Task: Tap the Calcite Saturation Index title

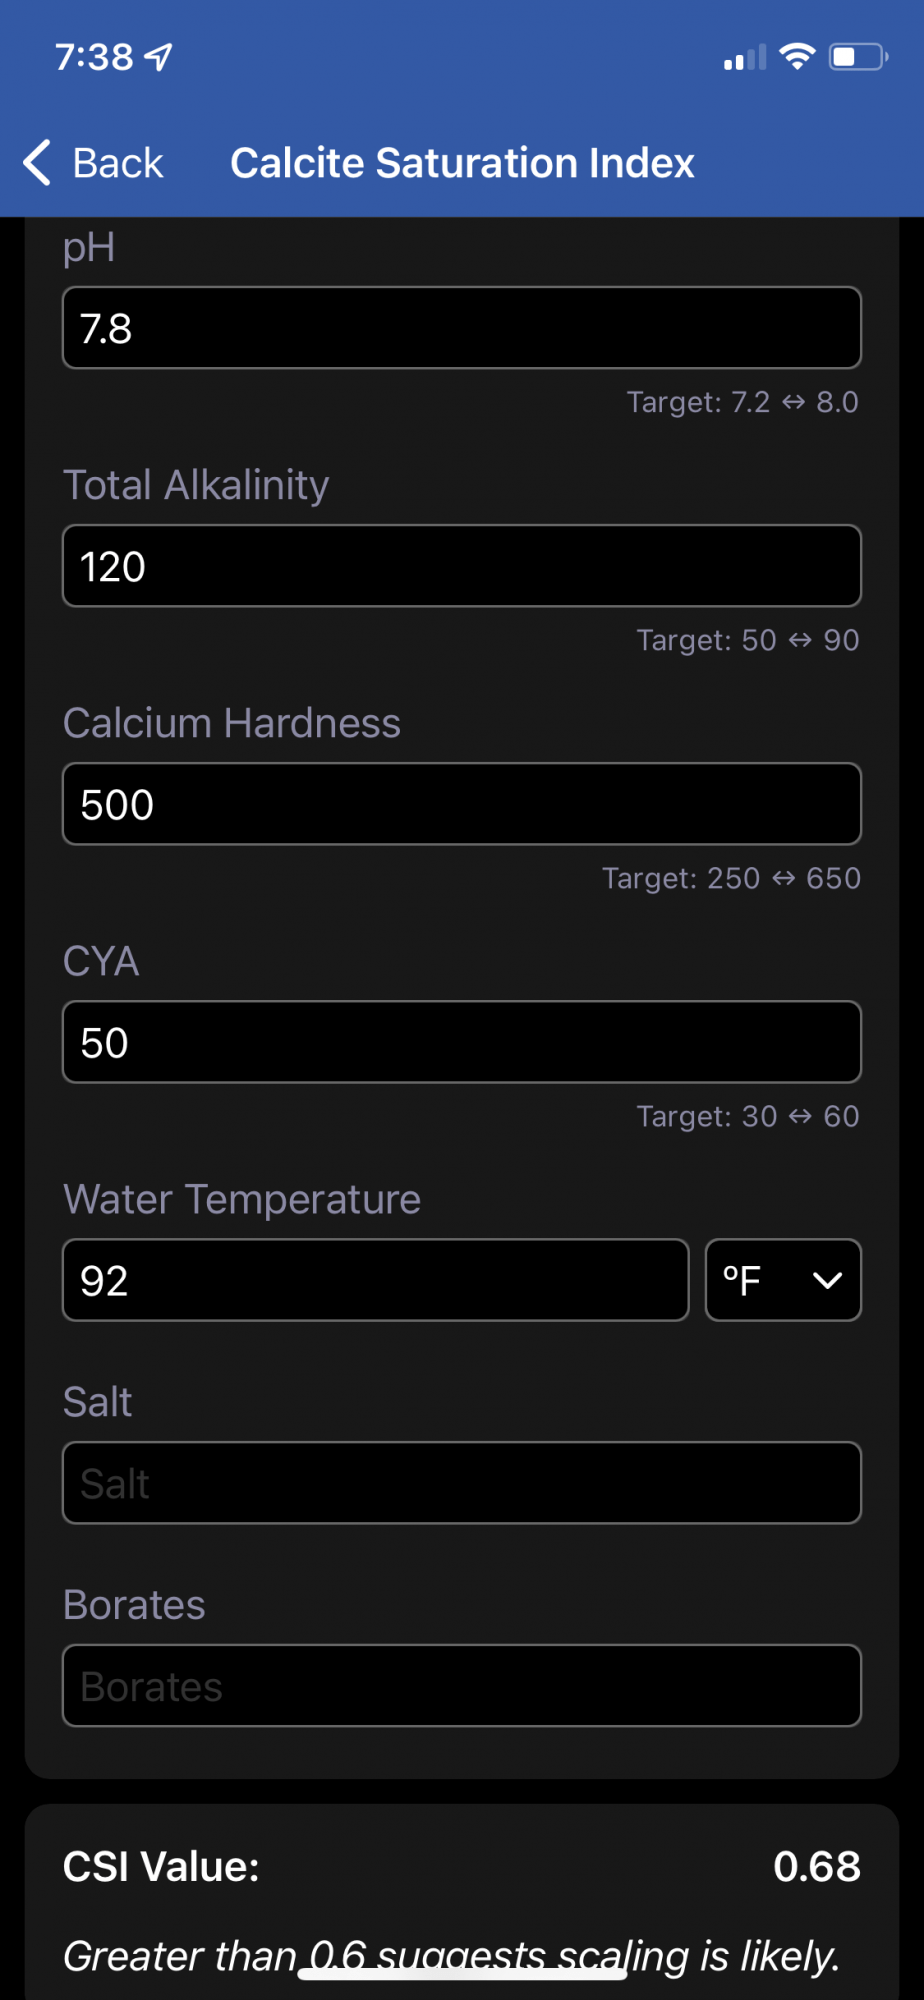Action: (462, 163)
